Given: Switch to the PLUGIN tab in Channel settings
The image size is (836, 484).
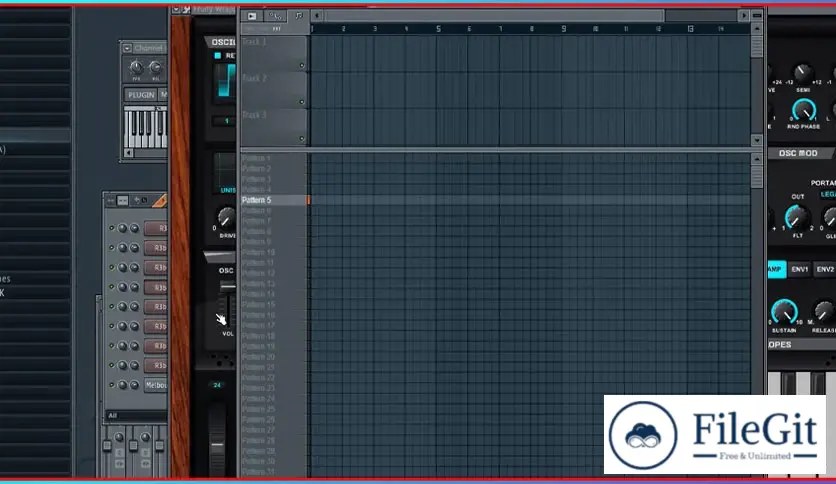Looking at the screenshot, I should click(x=141, y=95).
